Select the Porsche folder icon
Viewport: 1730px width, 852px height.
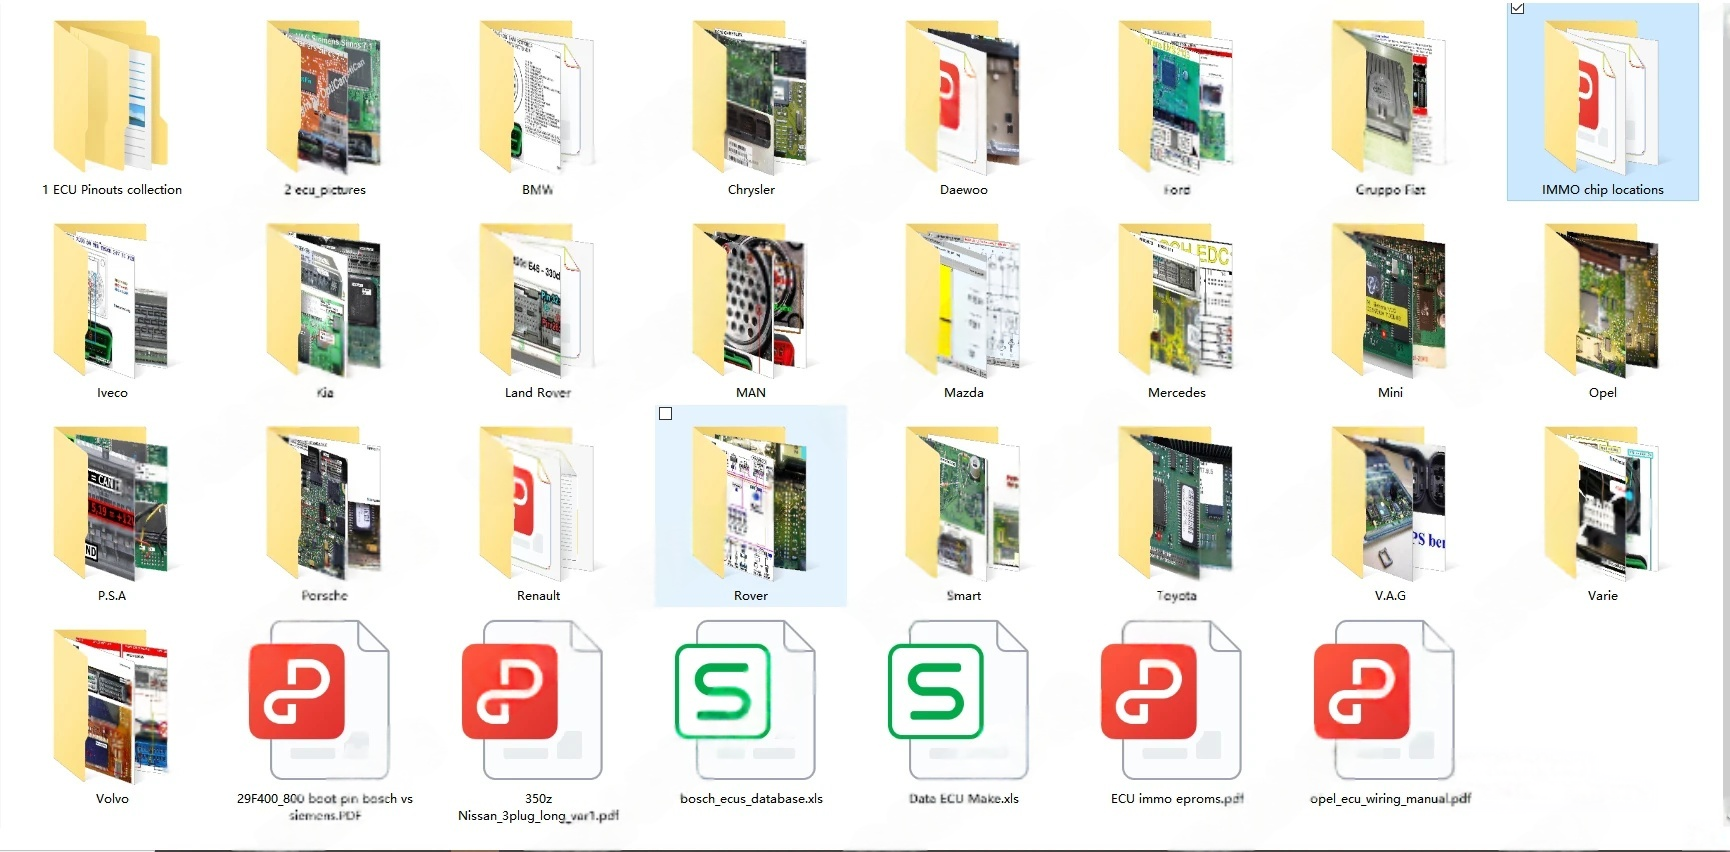click(x=324, y=503)
